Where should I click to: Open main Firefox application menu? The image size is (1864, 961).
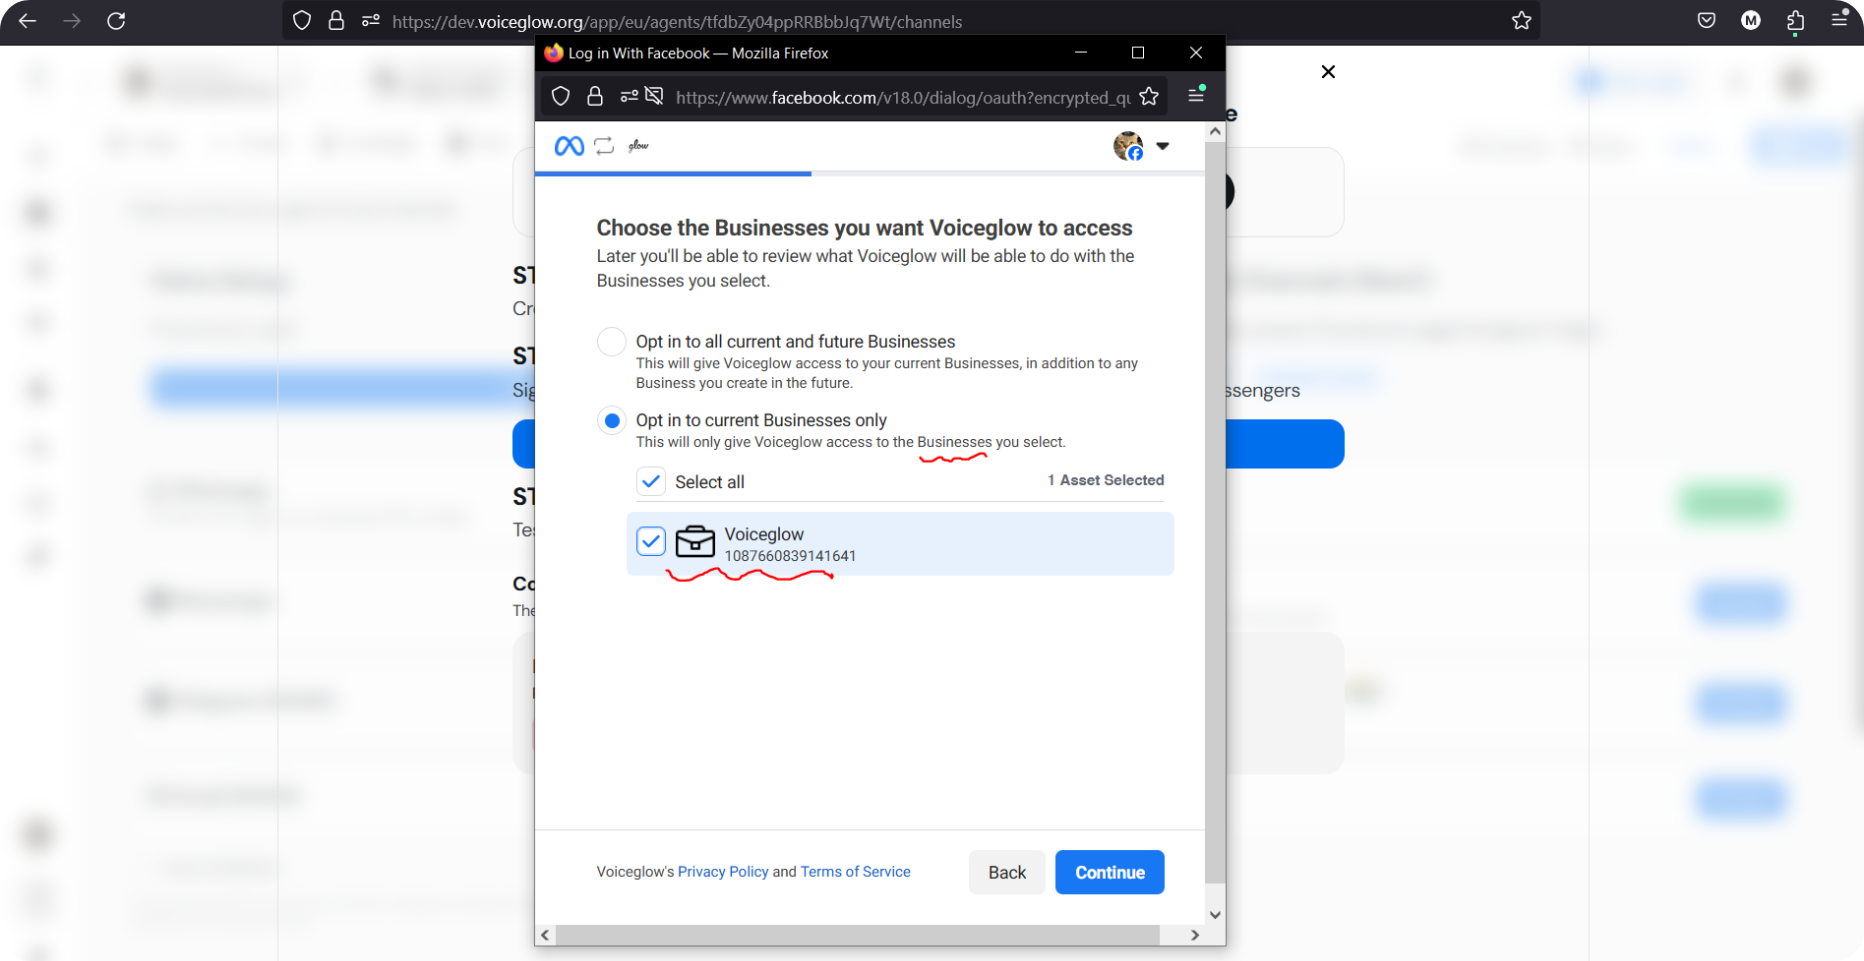[x=1839, y=20]
